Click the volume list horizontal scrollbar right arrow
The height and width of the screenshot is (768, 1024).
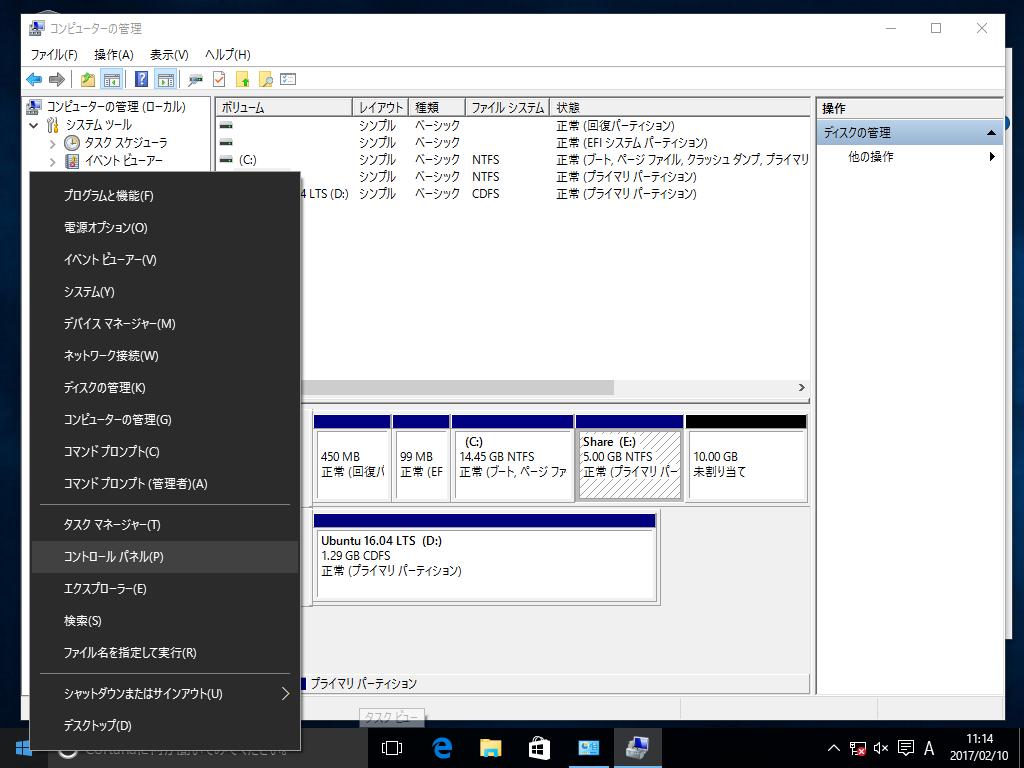[x=801, y=388]
